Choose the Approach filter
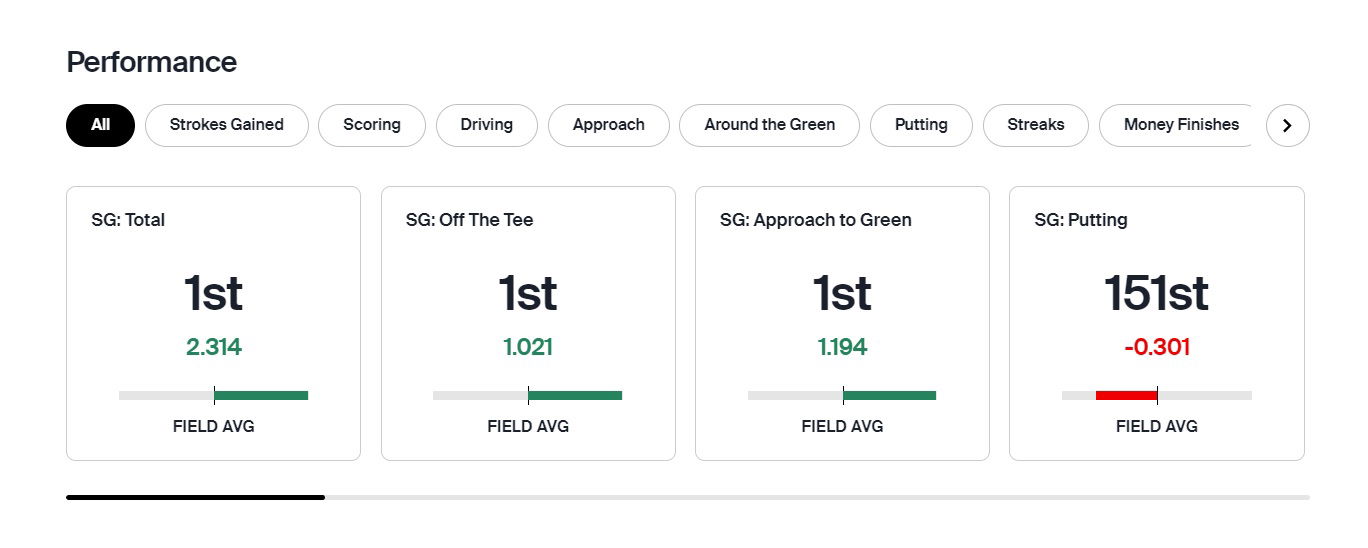 click(x=608, y=125)
